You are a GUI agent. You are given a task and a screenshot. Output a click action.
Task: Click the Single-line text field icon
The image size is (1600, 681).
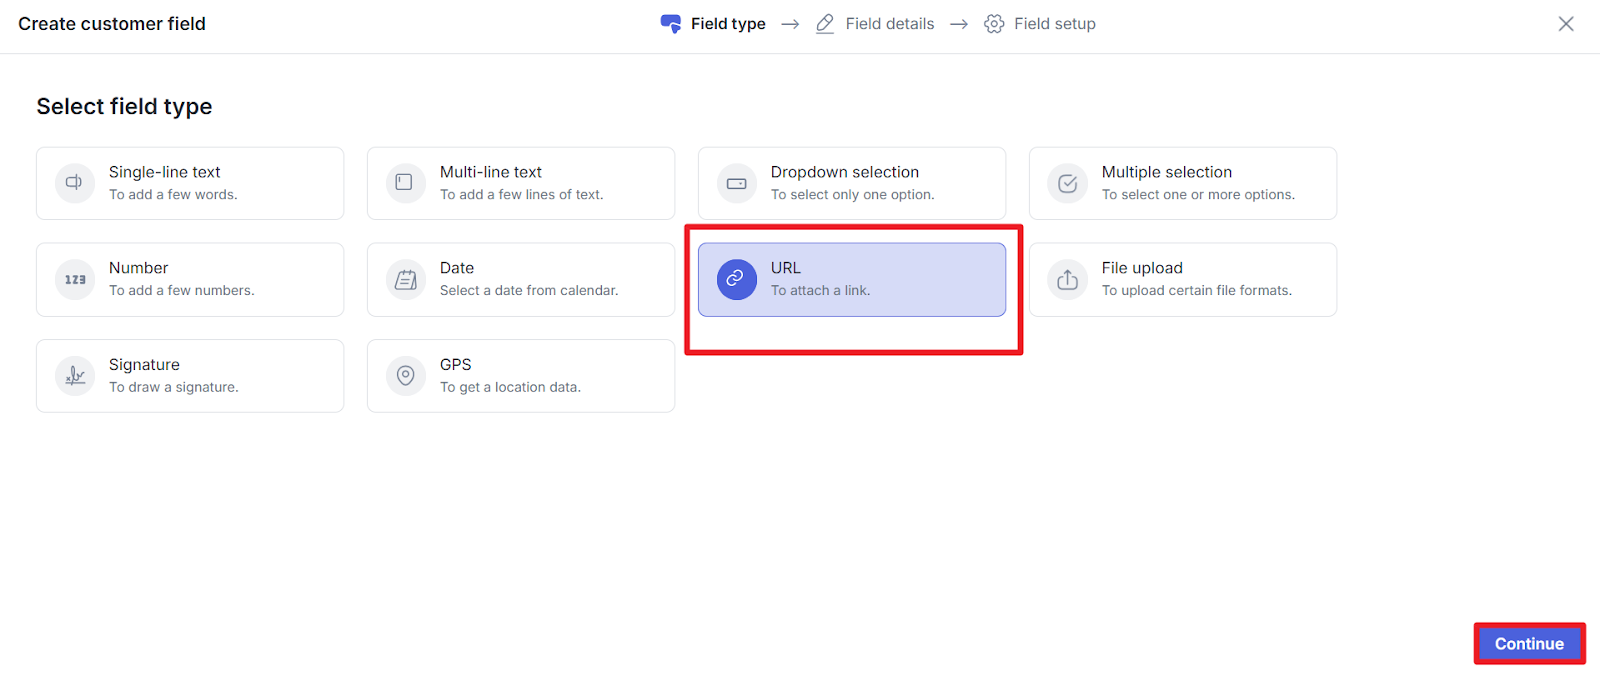74,183
